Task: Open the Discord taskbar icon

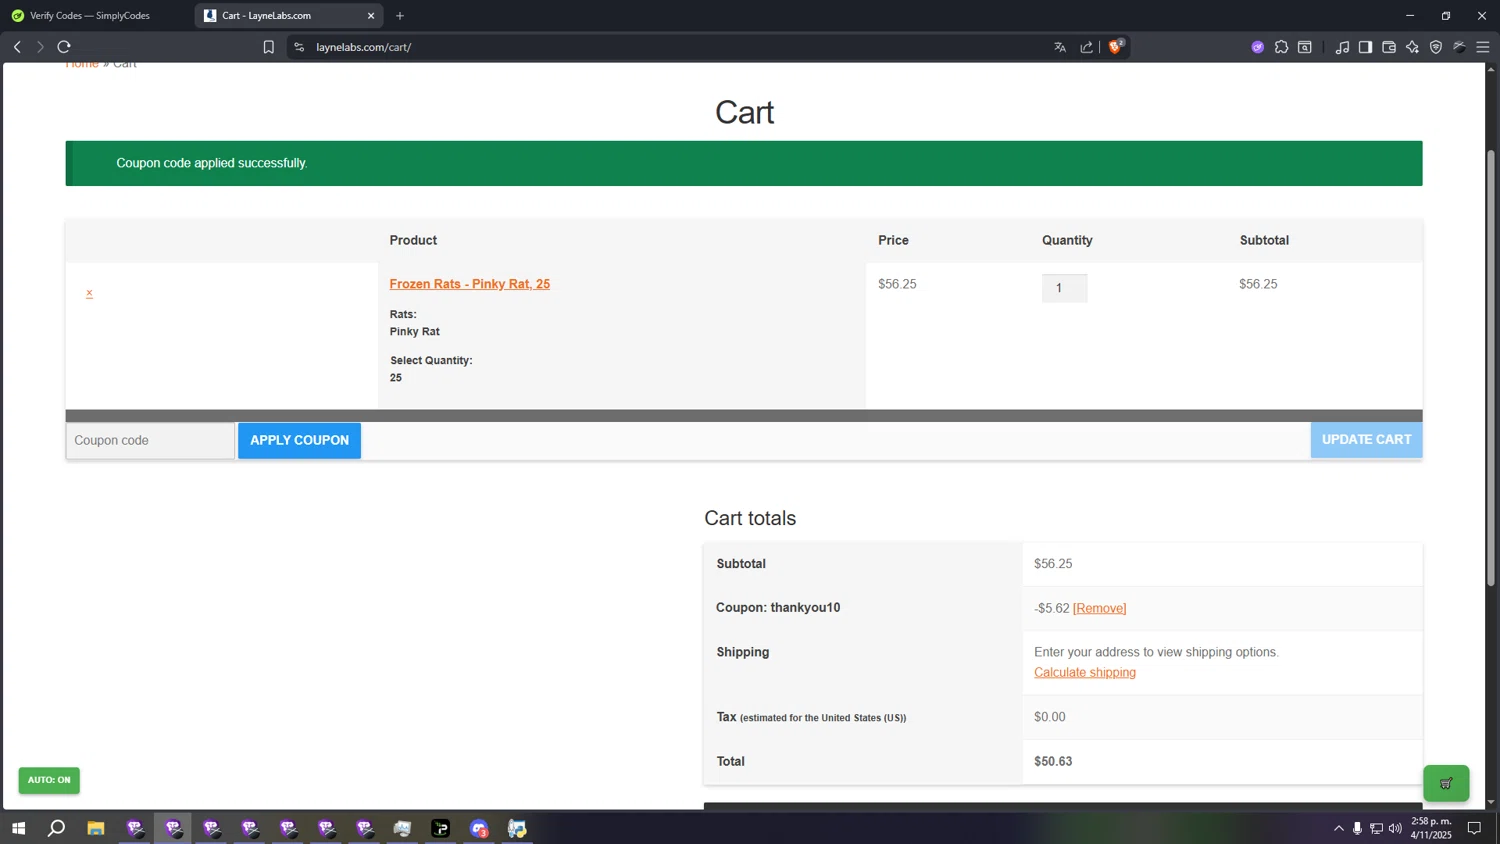Action: click(x=479, y=828)
